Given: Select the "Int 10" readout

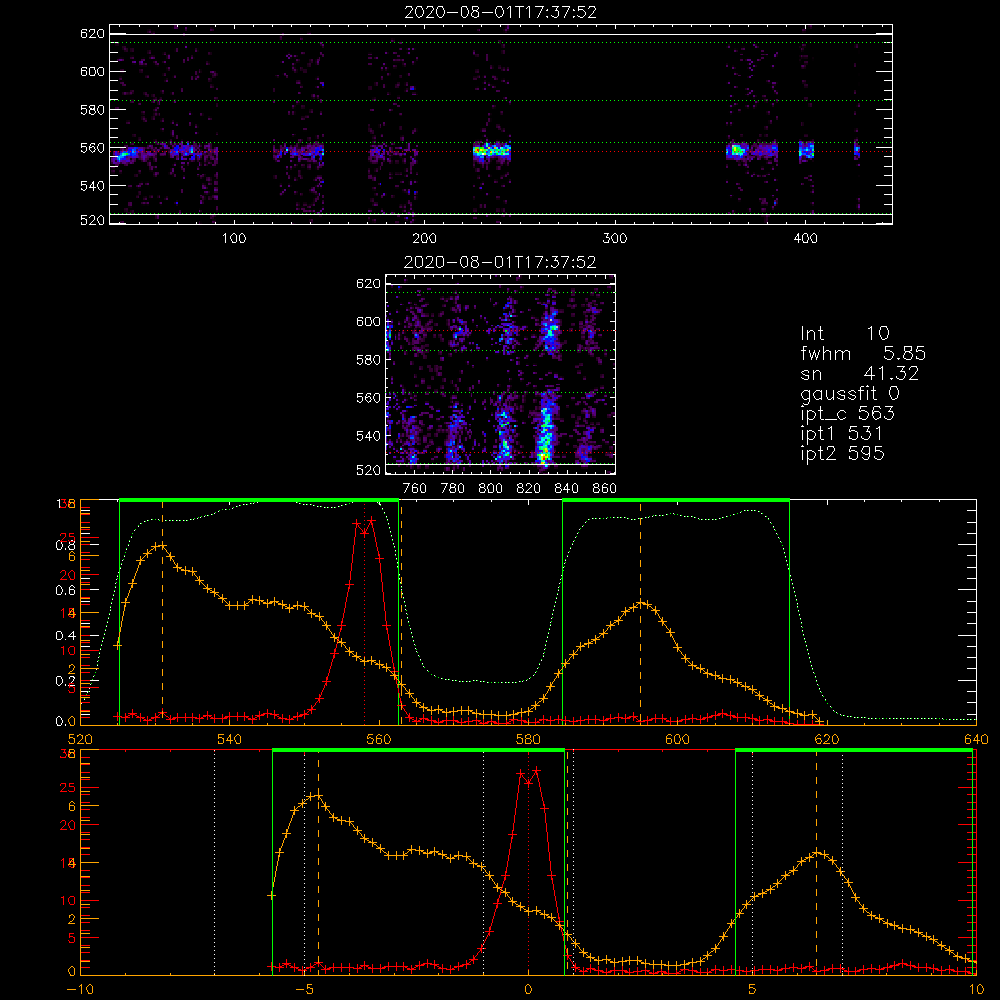Looking at the screenshot, I should [x=844, y=334].
